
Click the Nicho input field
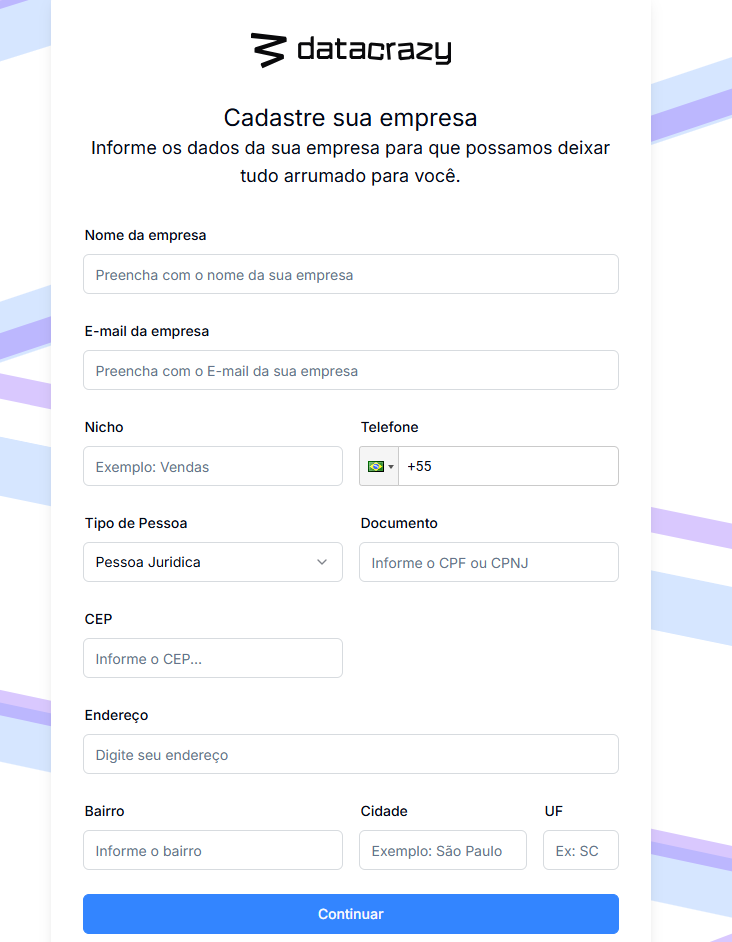point(213,466)
